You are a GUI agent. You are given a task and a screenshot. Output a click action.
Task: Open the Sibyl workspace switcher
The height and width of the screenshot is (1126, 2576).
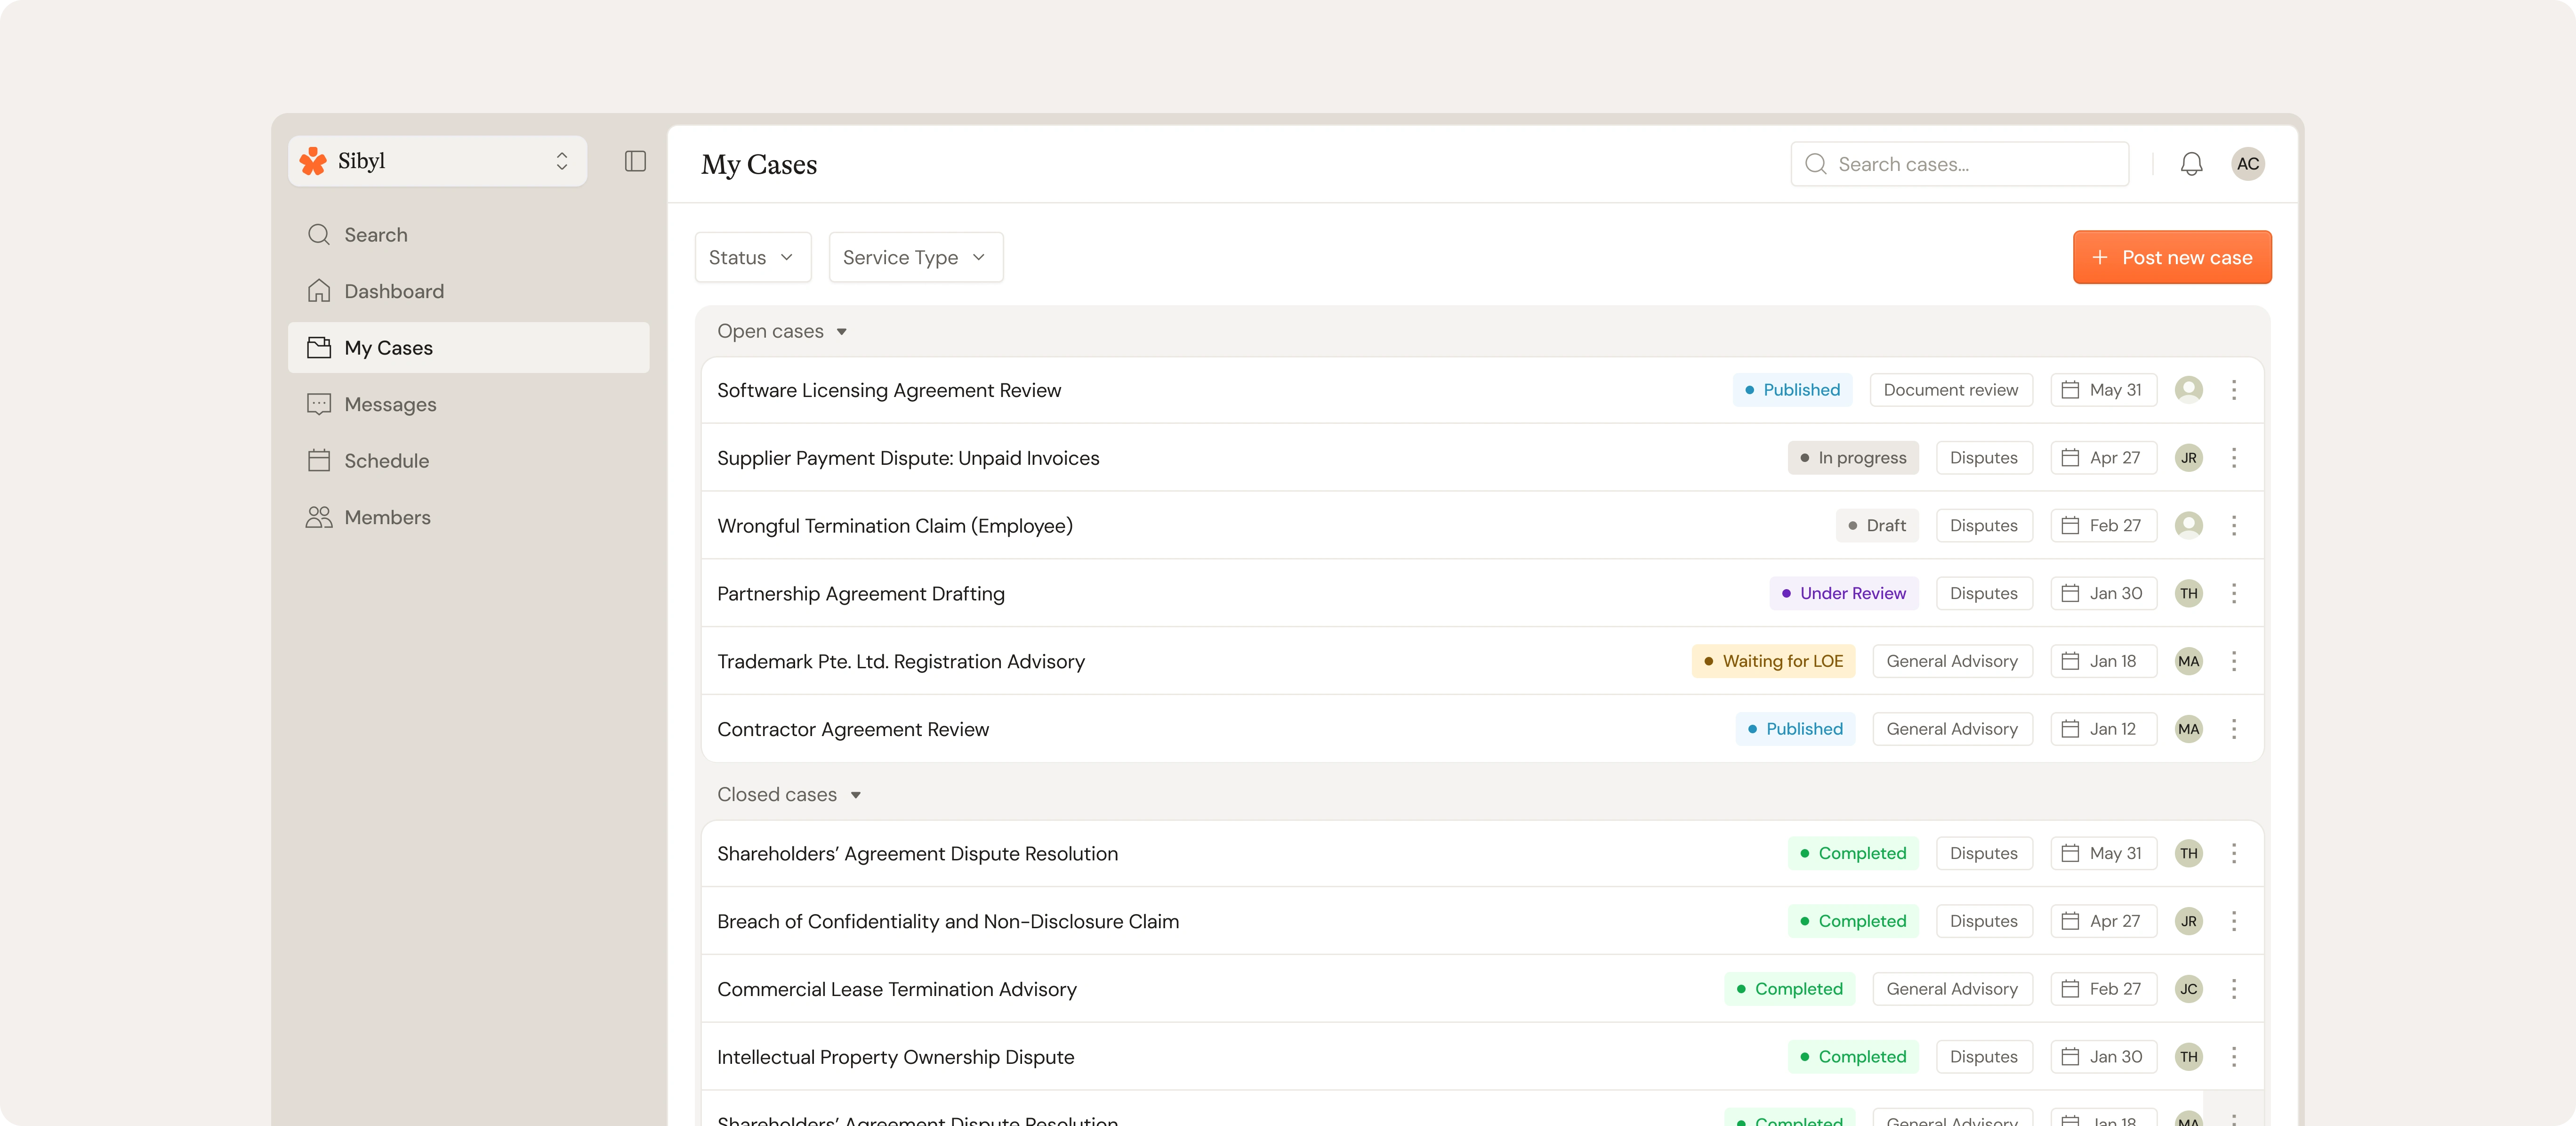[x=562, y=161]
